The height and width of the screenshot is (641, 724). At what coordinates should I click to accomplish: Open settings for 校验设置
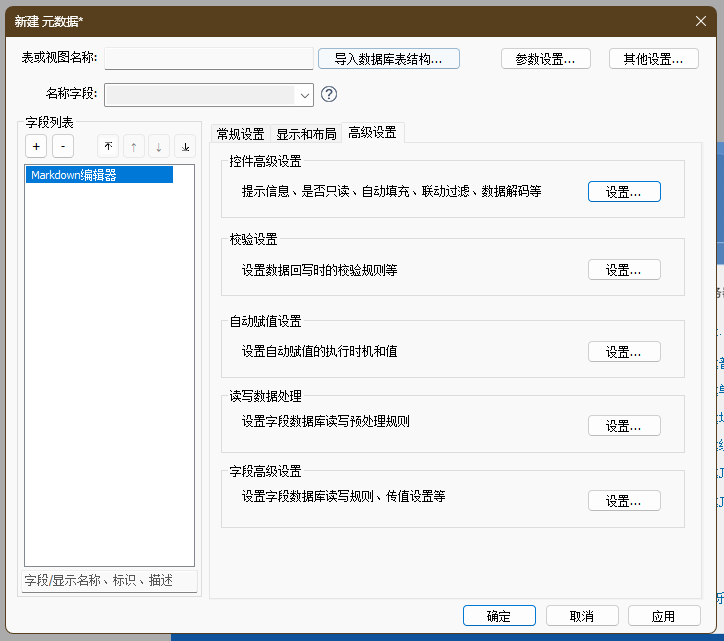coord(624,270)
